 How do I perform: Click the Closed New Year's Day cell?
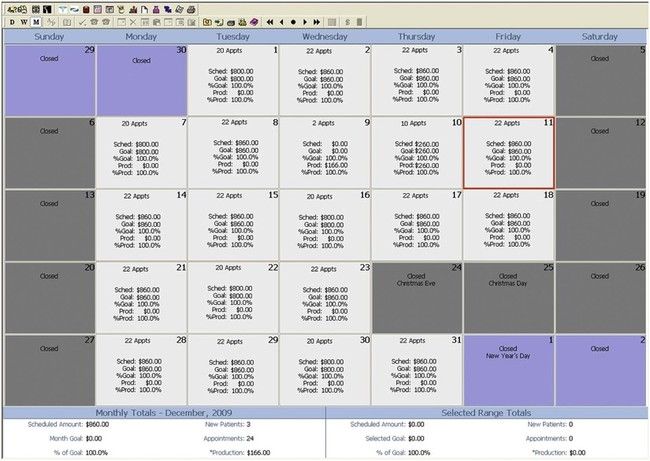pos(509,369)
